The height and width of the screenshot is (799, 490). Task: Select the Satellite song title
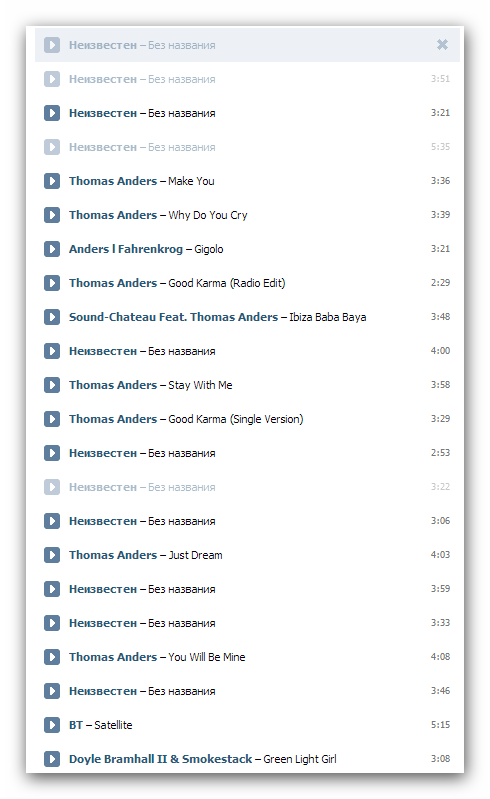pyautogui.click(x=113, y=725)
